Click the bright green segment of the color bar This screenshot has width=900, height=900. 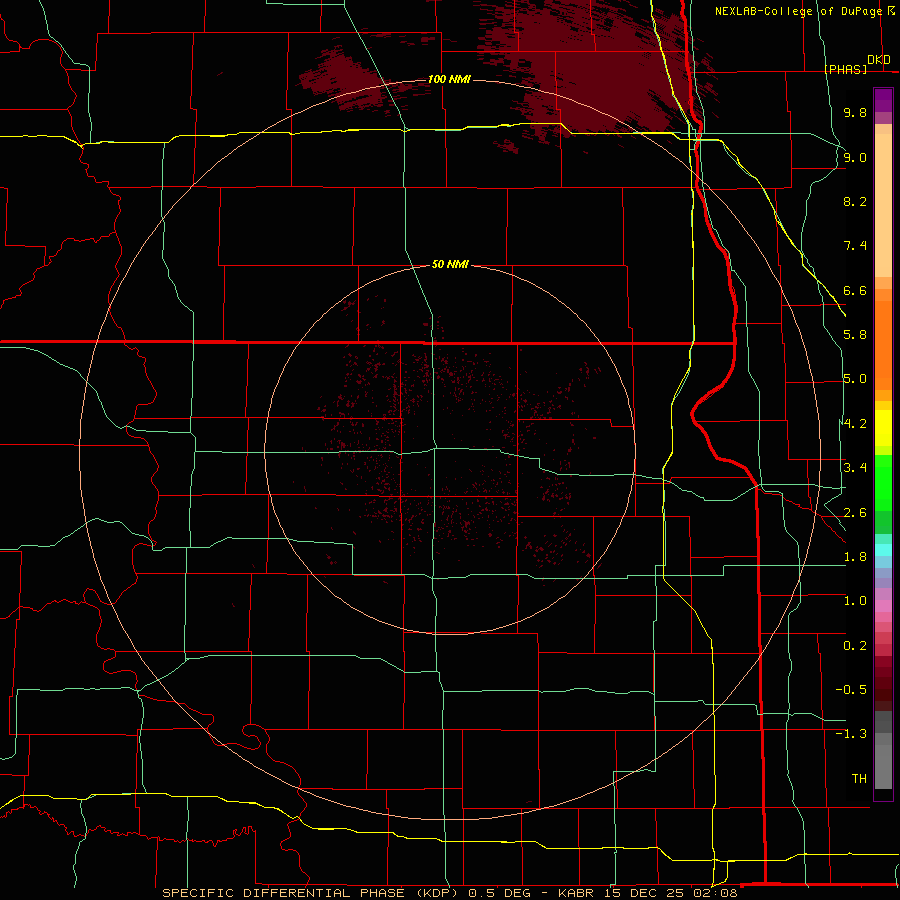pos(883,484)
